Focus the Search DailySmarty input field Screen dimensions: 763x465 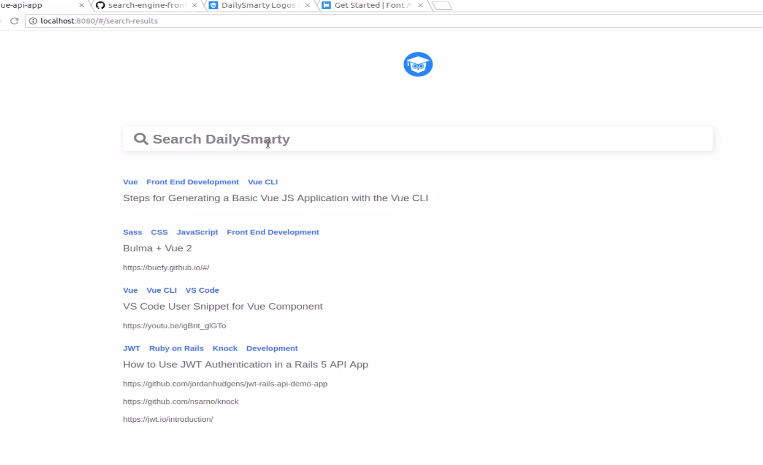point(418,139)
